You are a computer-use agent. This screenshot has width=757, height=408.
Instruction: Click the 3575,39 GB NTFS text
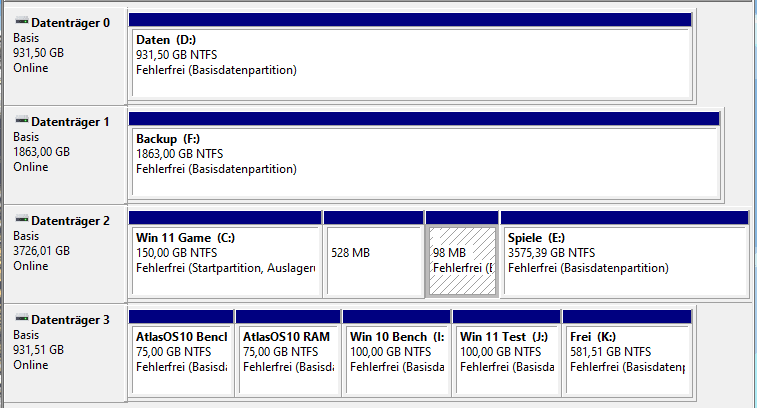(551, 253)
